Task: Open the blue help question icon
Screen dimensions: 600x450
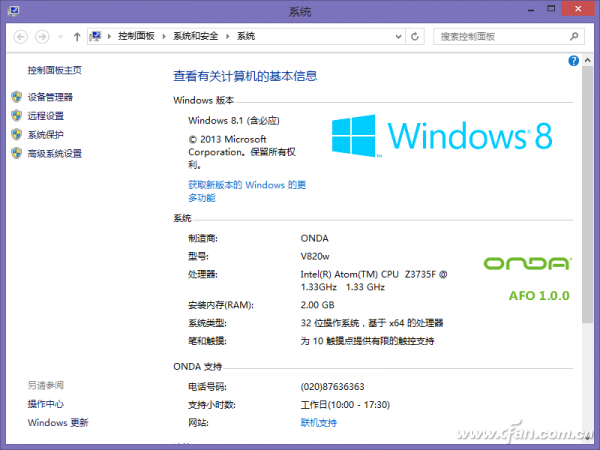Action: pyautogui.click(x=573, y=60)
